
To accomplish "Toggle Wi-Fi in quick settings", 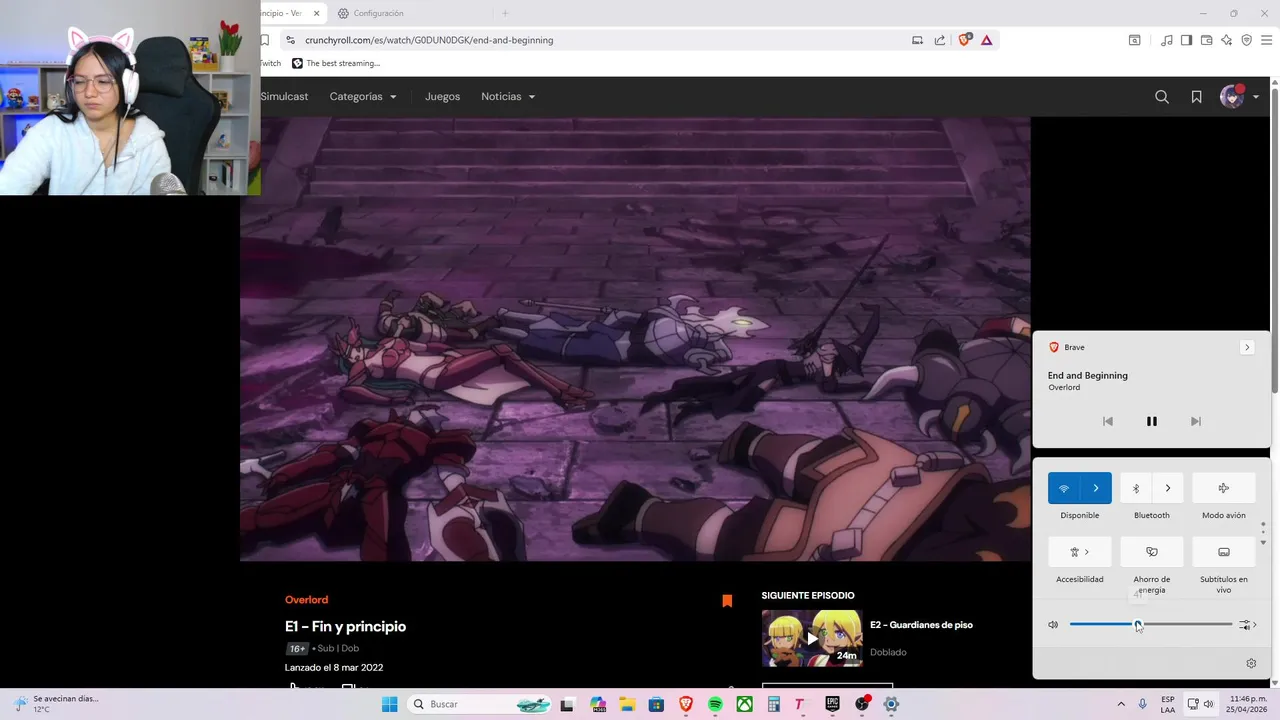I will point(1064,488).
